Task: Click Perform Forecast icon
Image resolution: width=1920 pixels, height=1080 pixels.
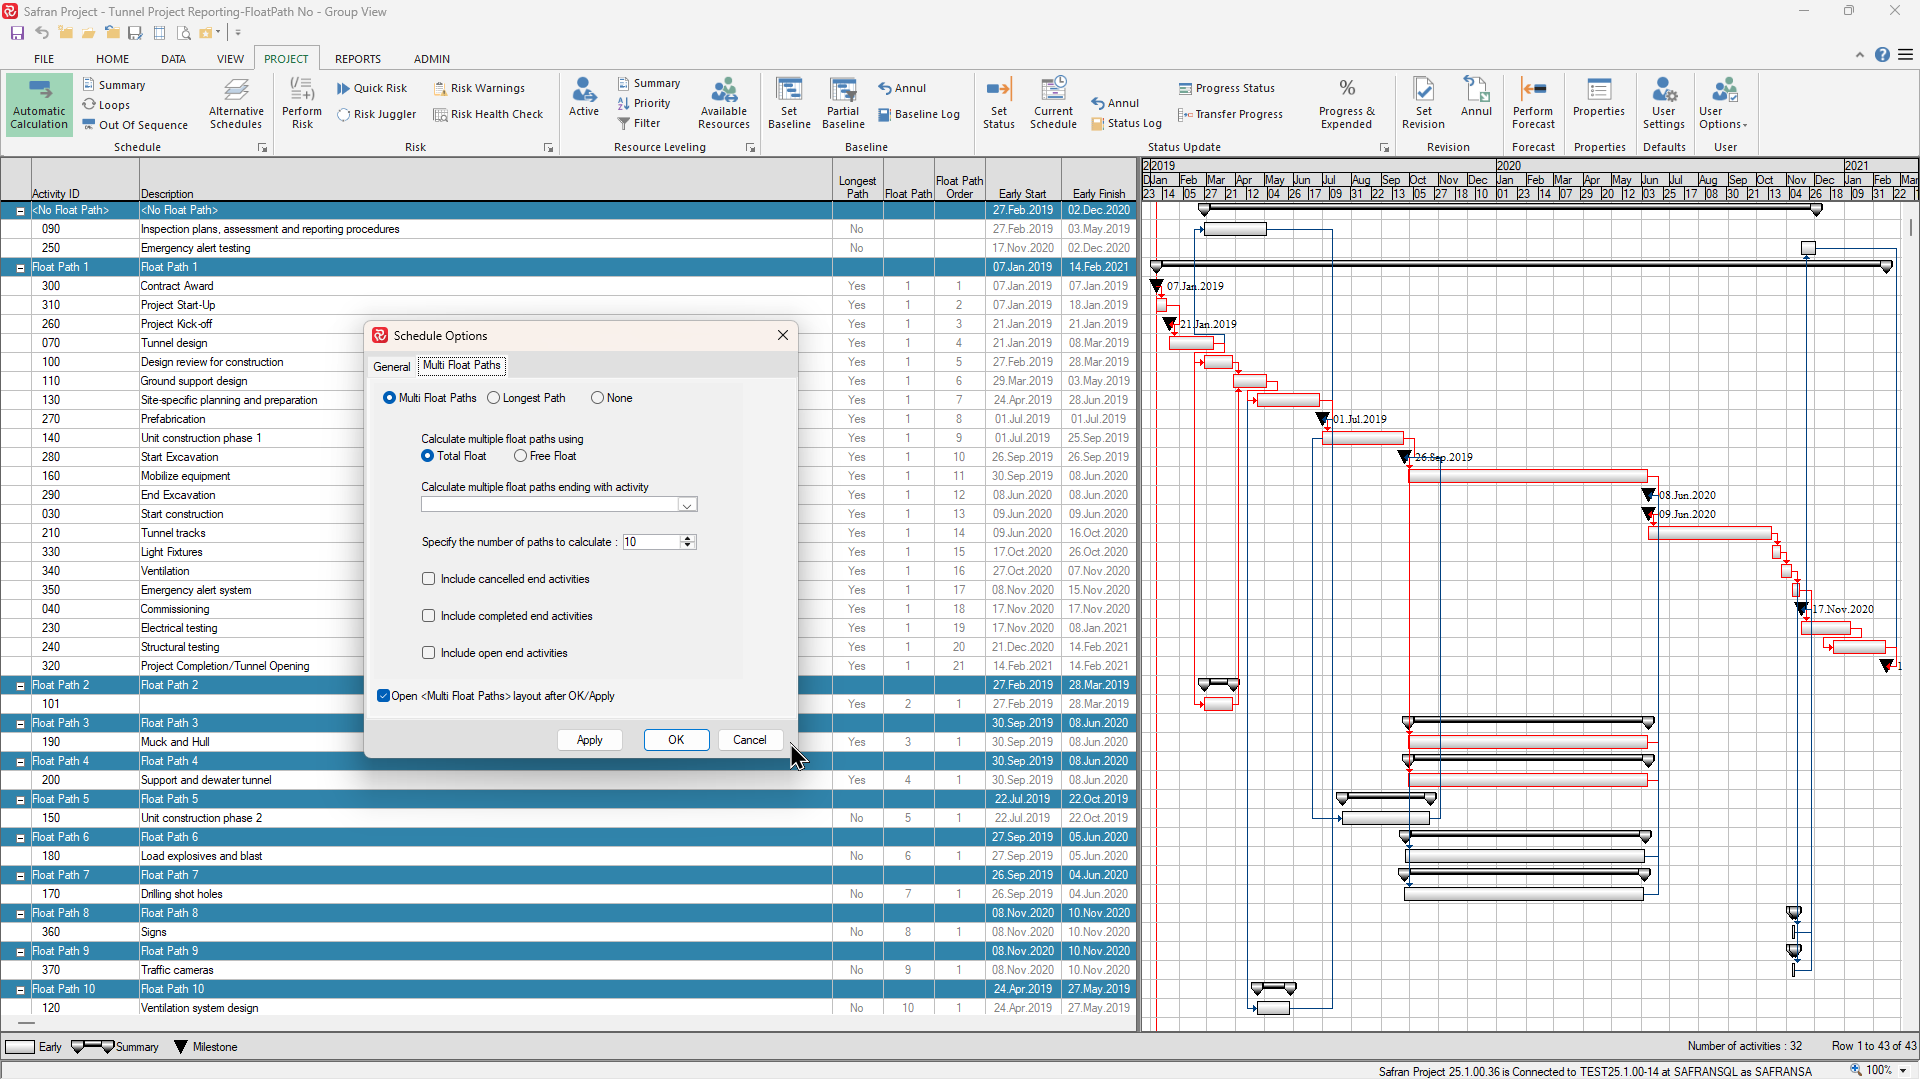Action: coord(1533,104)
